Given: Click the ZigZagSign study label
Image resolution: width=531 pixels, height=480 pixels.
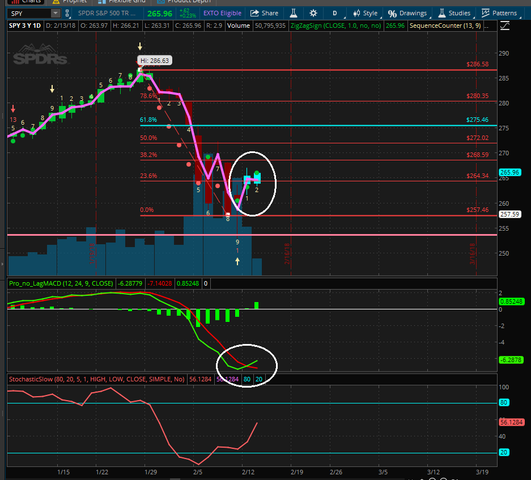Looking at the screenshot, I should click(336, 26).
